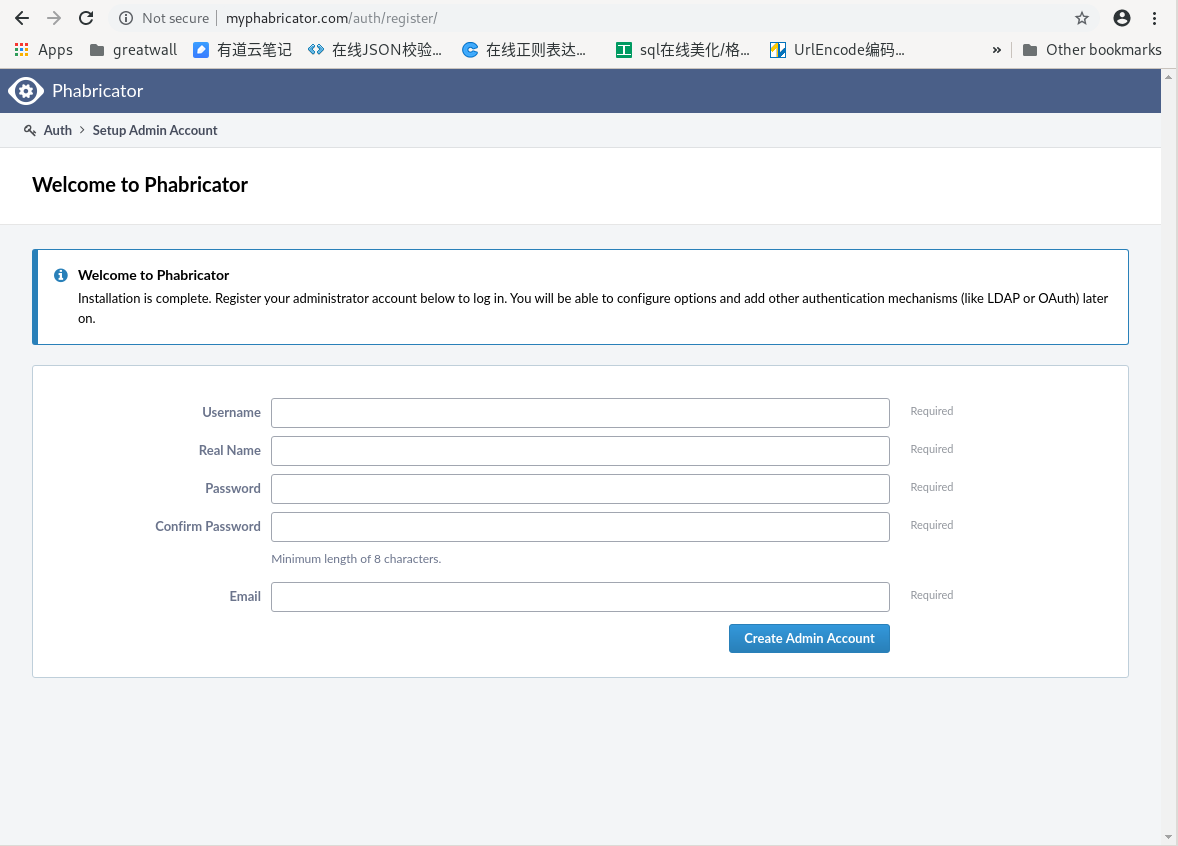
Task: Open the Chrome three-dot menu
Action: click(1156, 17)
